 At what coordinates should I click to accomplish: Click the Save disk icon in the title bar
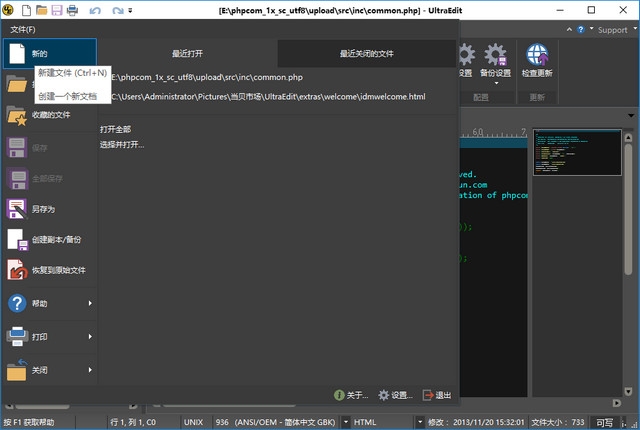[57, 10]
